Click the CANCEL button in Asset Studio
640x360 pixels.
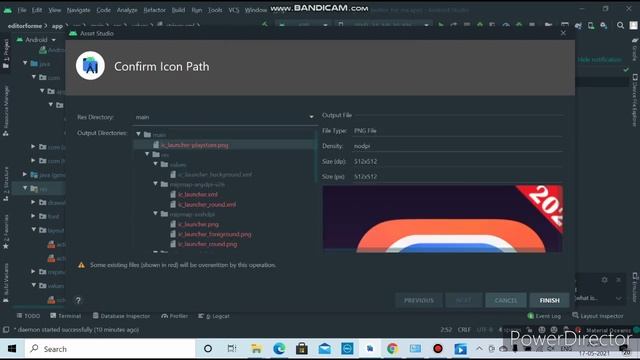(506, 300)
